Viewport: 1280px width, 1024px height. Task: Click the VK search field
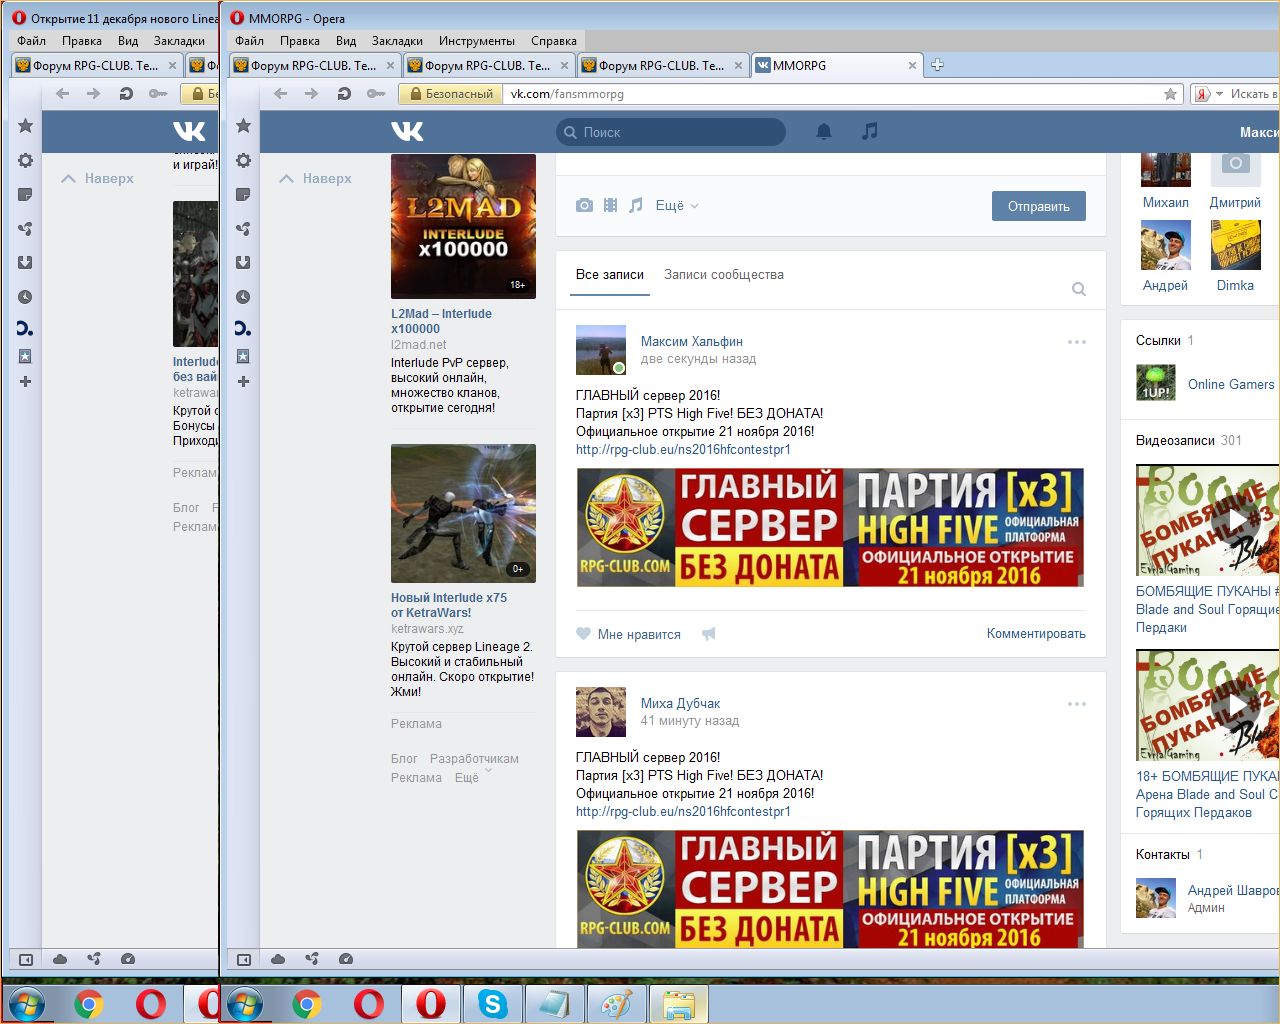pyautogui.click(x=671, y=132)
